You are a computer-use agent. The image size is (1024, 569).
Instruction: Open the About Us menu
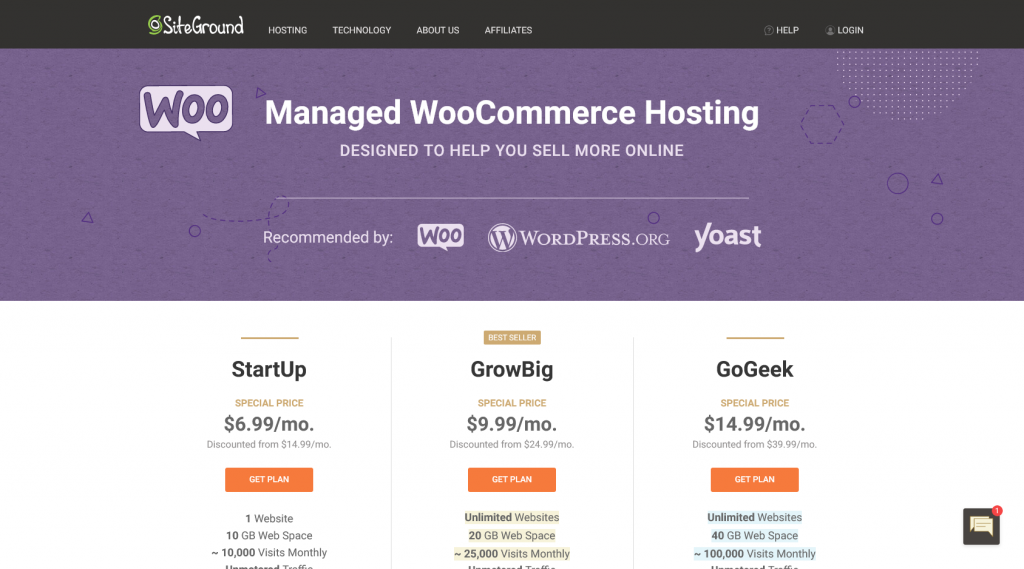438,30
